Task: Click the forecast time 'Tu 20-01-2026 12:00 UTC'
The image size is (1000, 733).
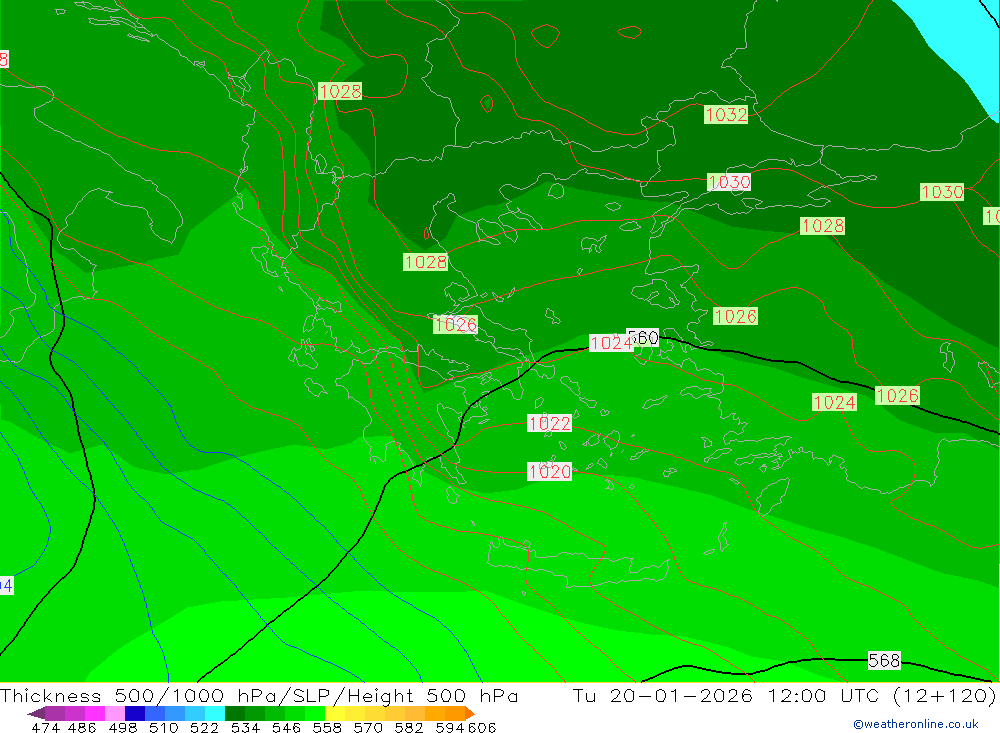Action: coord(726,695)
